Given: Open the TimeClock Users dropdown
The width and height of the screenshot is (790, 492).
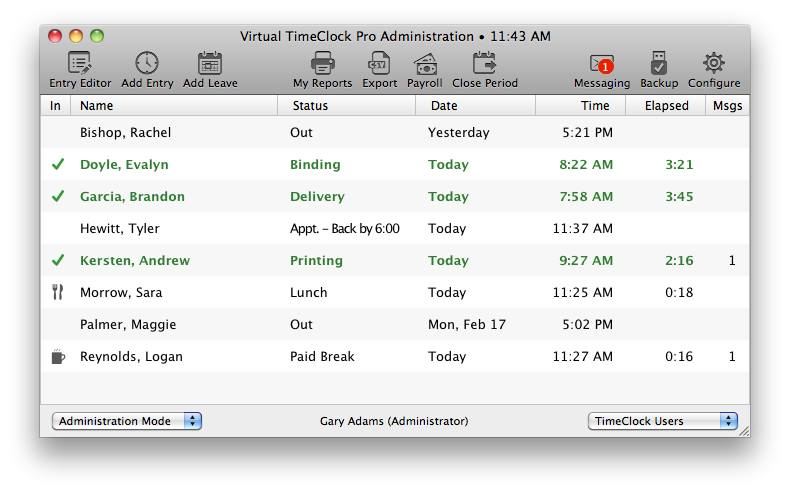Looking at the screenshot, I should point(663,421).
